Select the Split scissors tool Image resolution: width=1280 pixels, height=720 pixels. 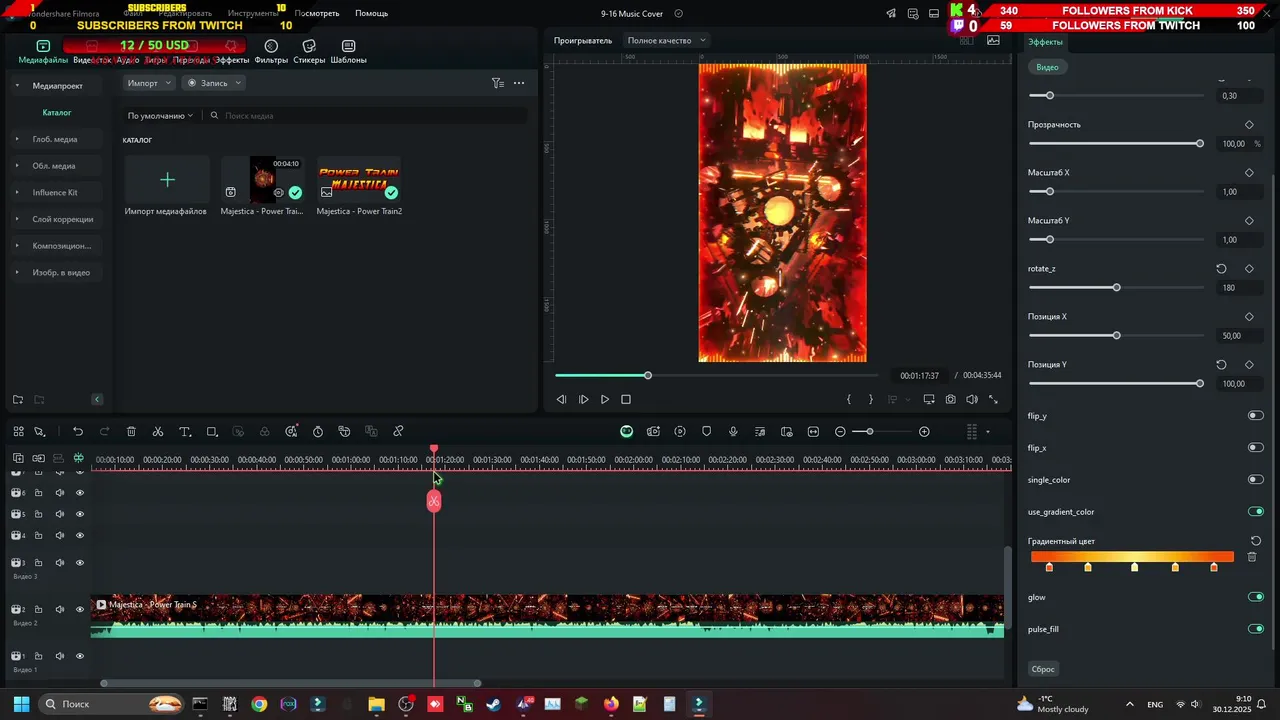[x=158, y=432]
